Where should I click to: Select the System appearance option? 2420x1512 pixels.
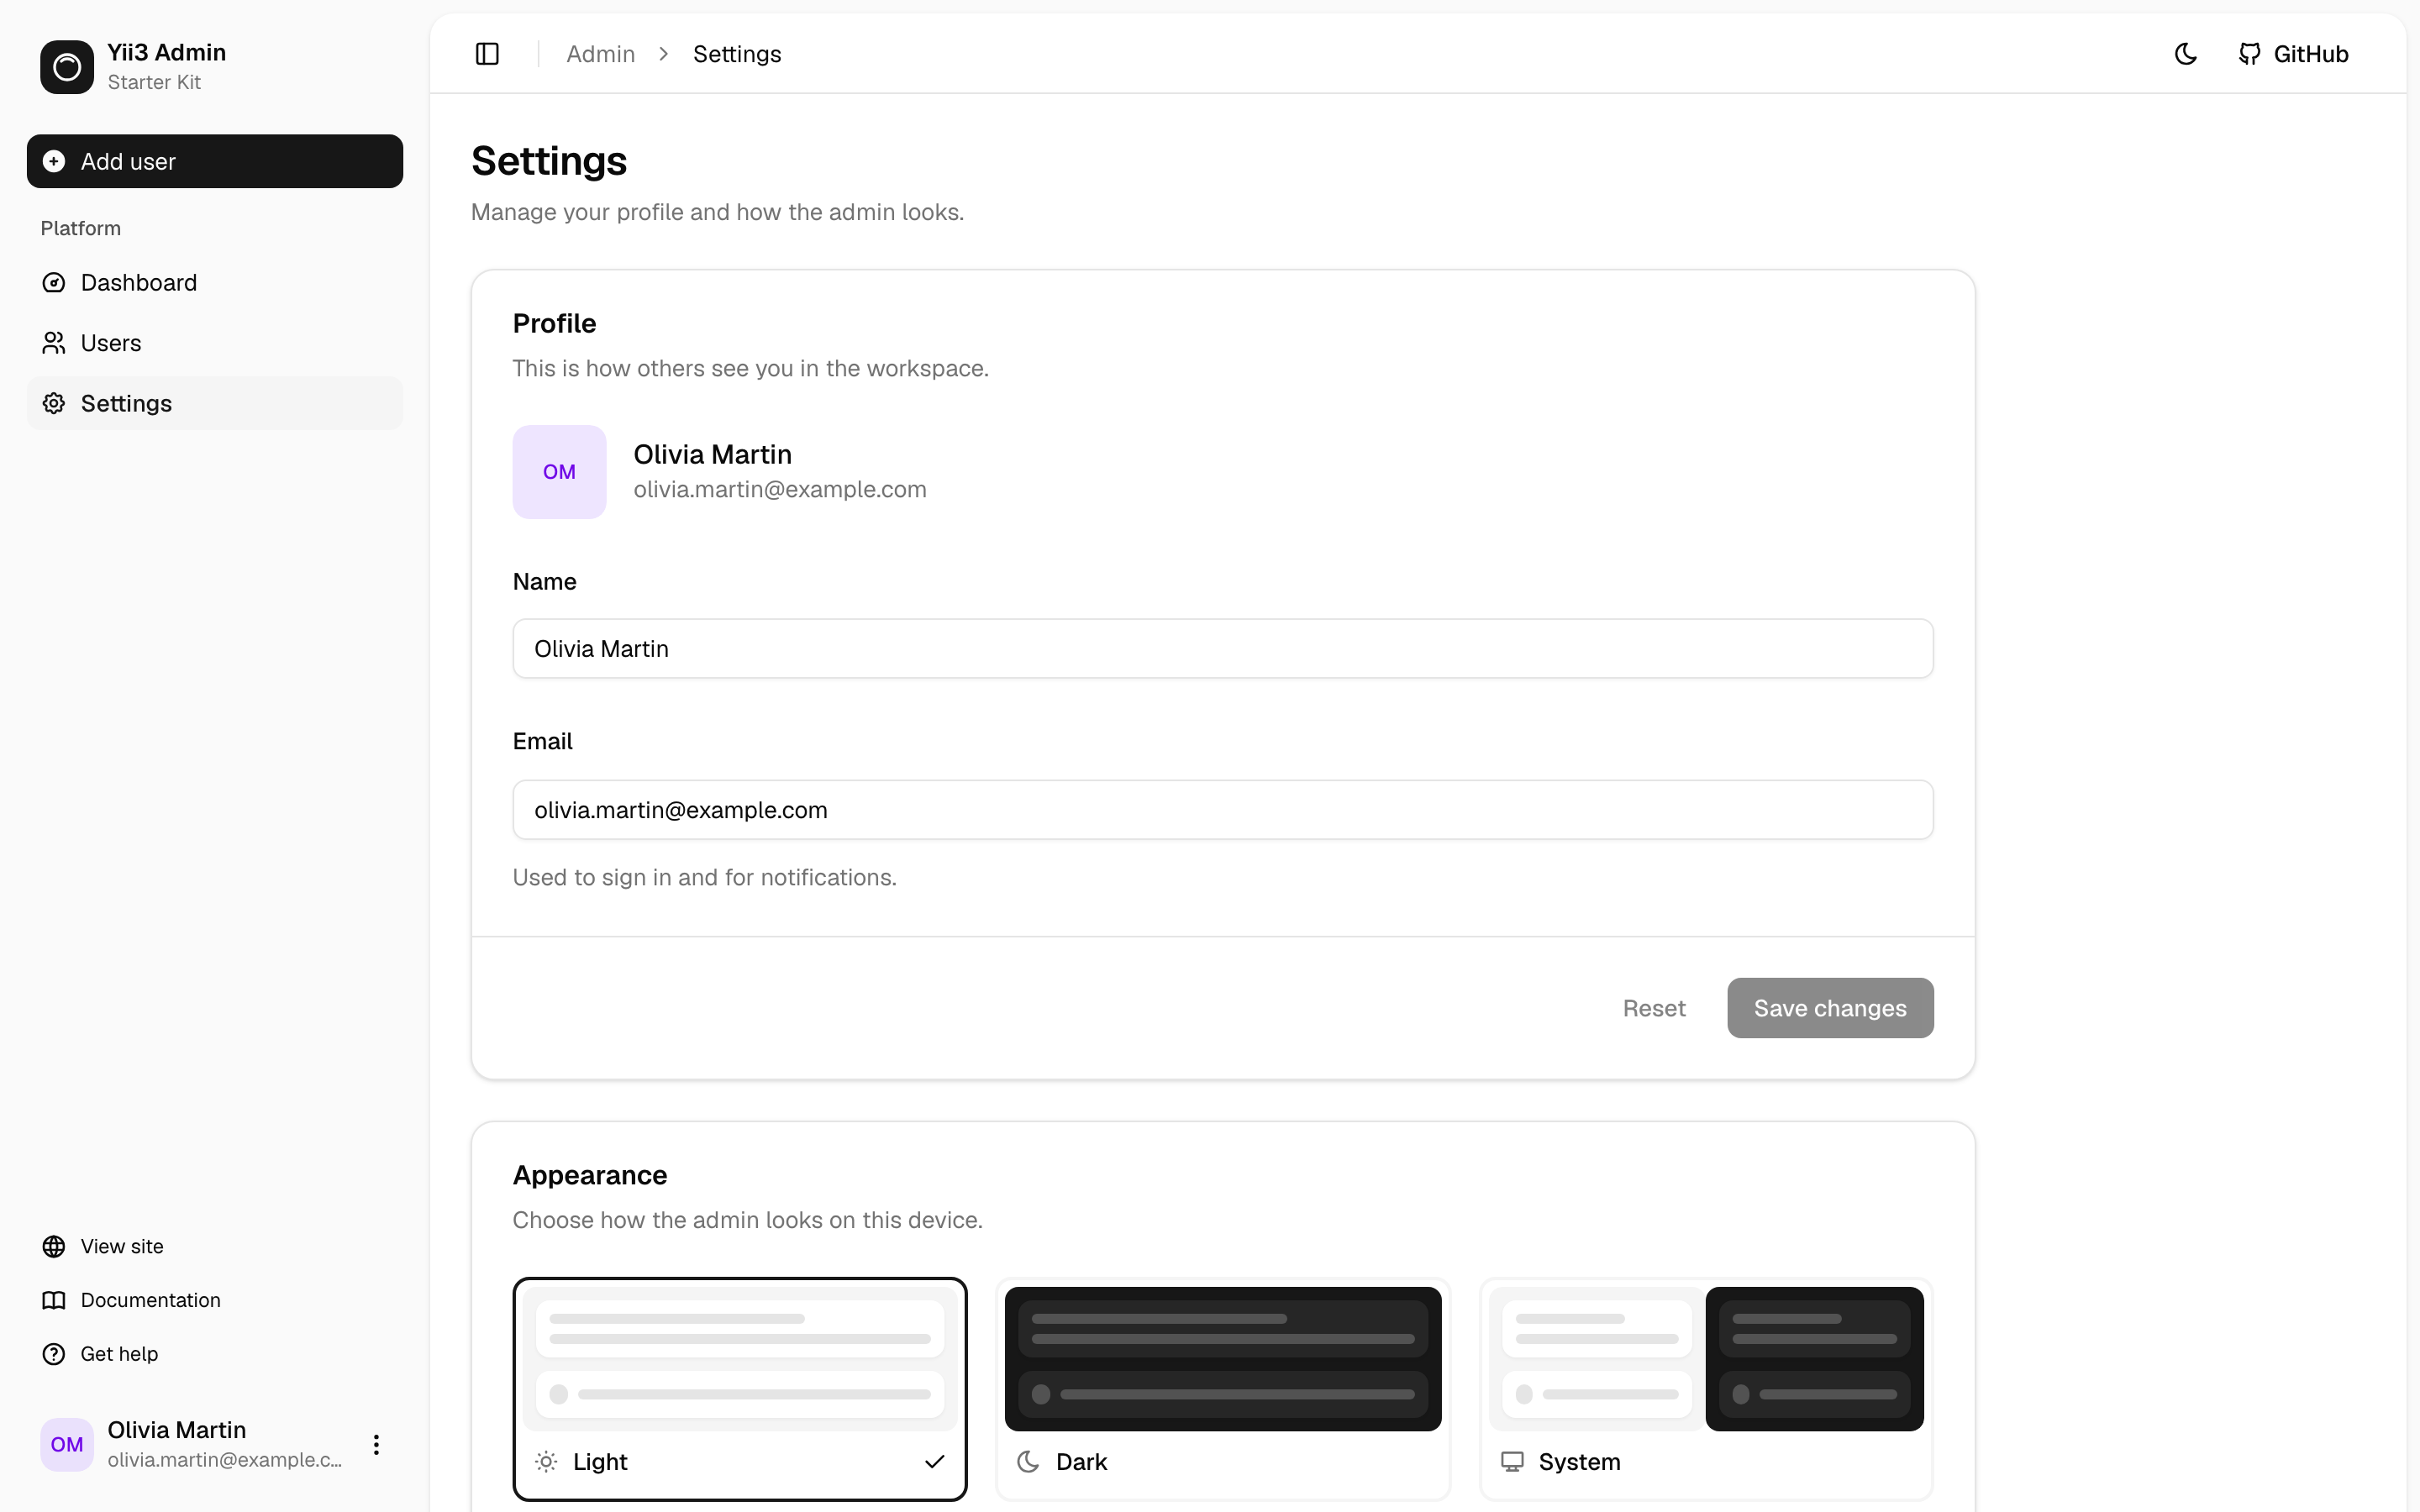(1706, 1389)
